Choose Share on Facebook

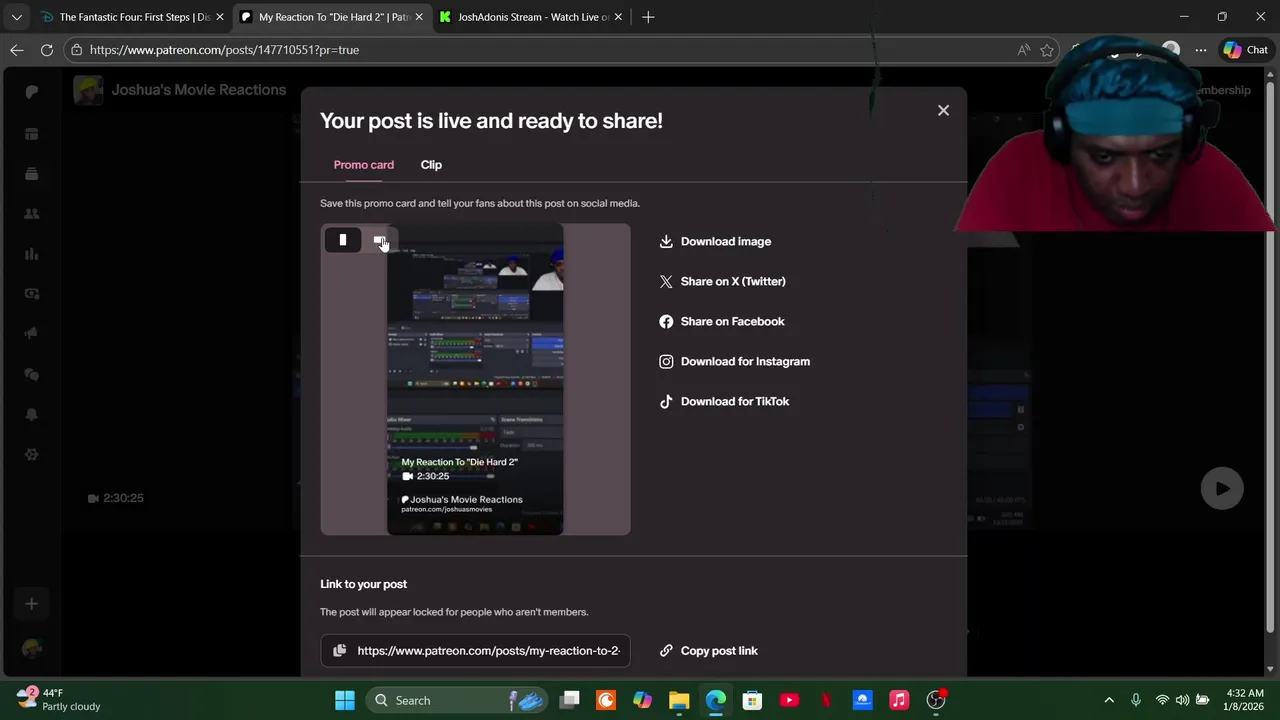[x=732, y=321]
